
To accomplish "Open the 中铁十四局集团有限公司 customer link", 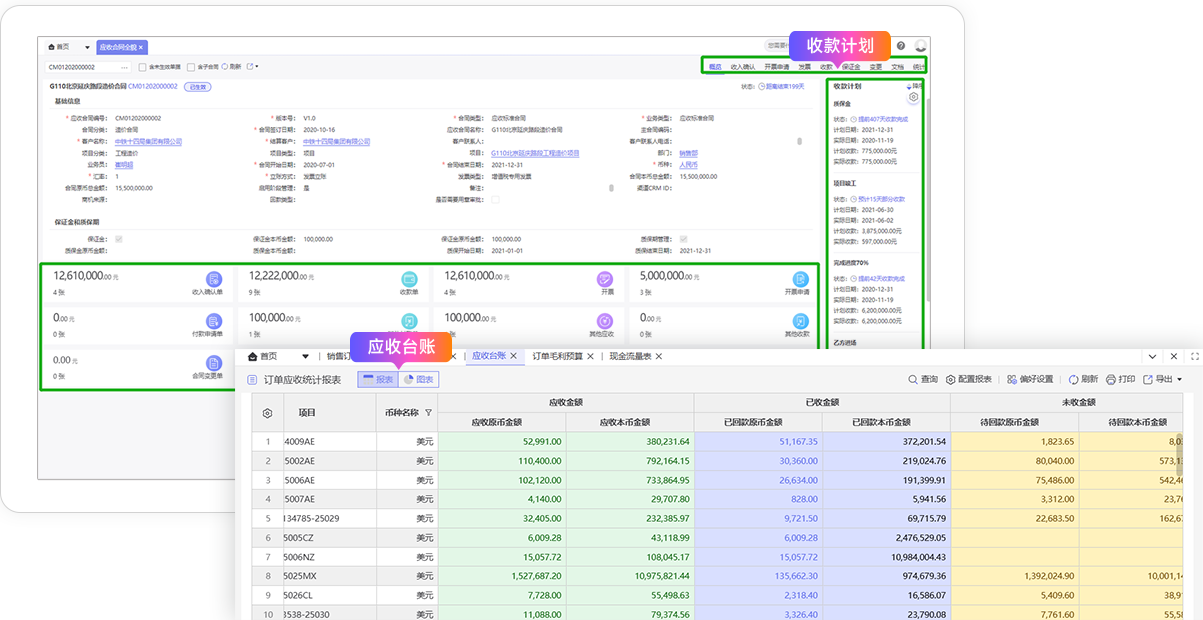I will point(148,142).
